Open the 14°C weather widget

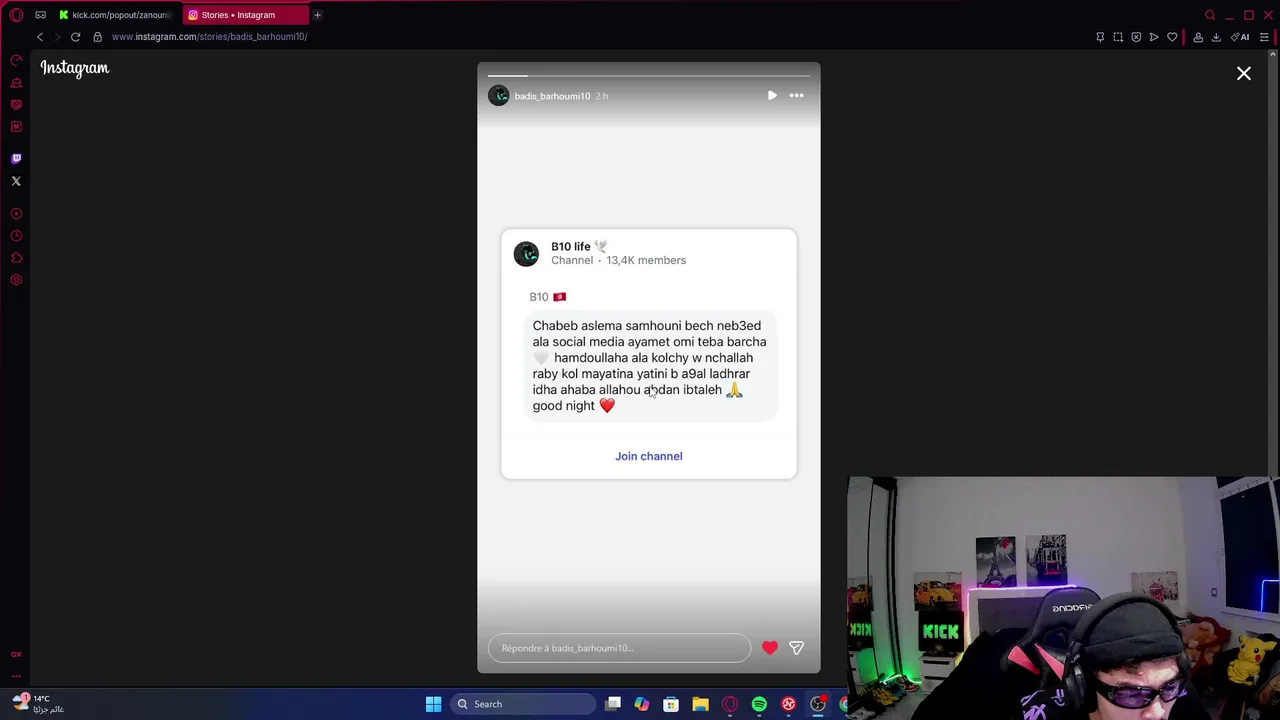pyautogui.click(x=40, y=703)
